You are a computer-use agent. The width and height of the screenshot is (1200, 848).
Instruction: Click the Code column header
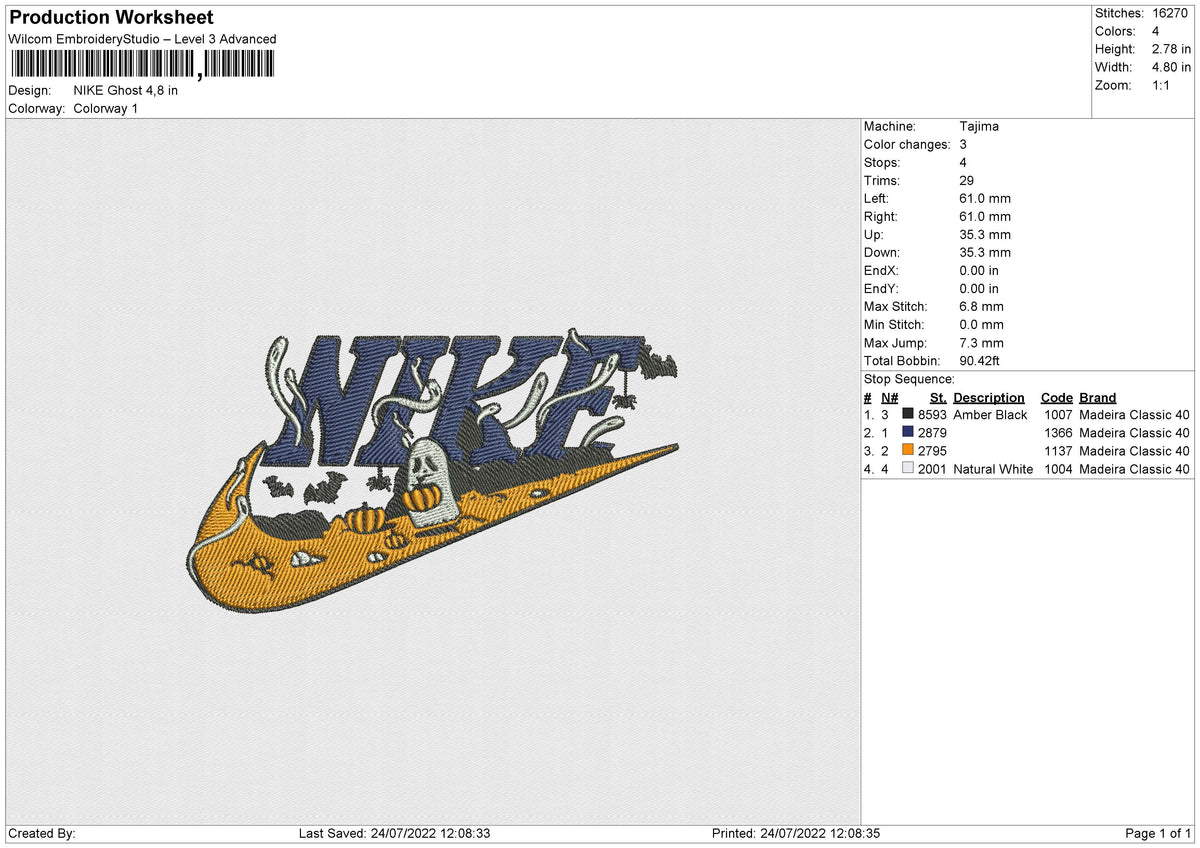click(1056, 398)
